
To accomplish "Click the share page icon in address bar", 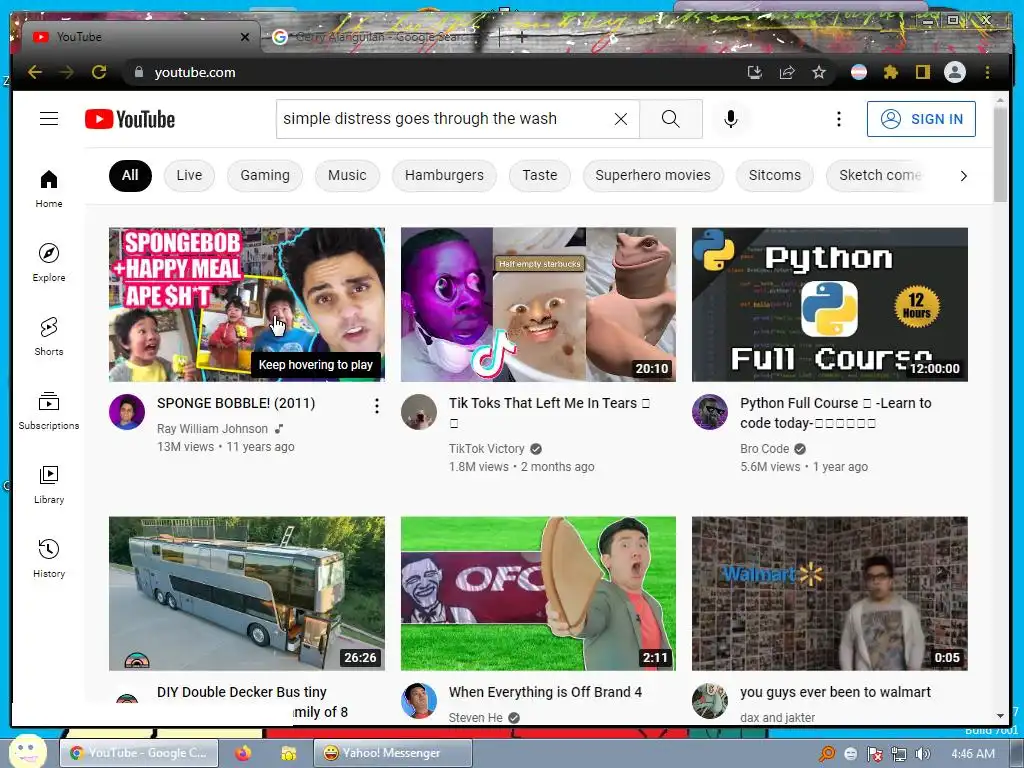I will (787, 72).
